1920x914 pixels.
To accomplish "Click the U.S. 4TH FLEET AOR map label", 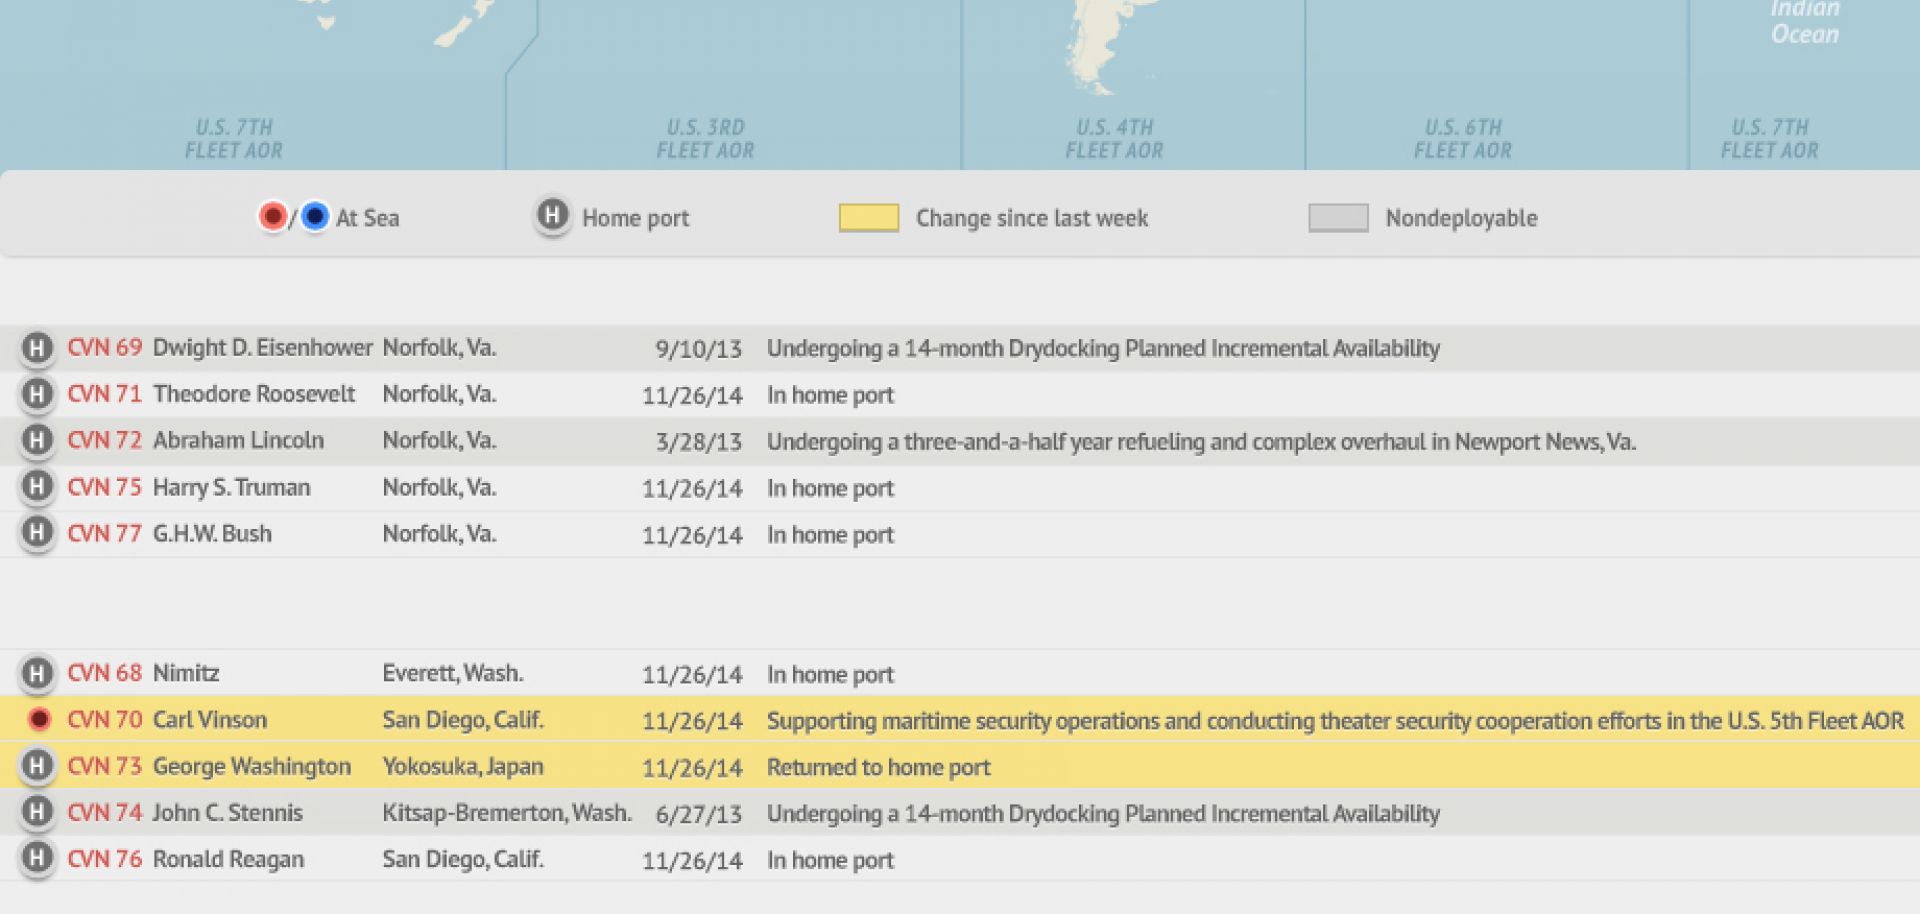I will 1114,139.
